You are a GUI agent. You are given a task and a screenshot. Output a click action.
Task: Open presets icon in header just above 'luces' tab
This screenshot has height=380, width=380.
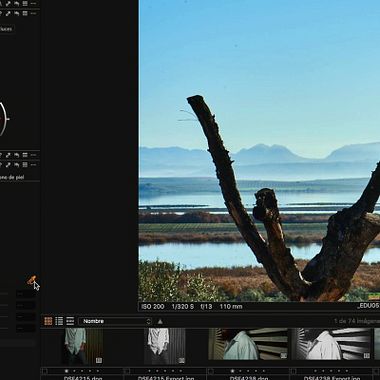[25, 14]
